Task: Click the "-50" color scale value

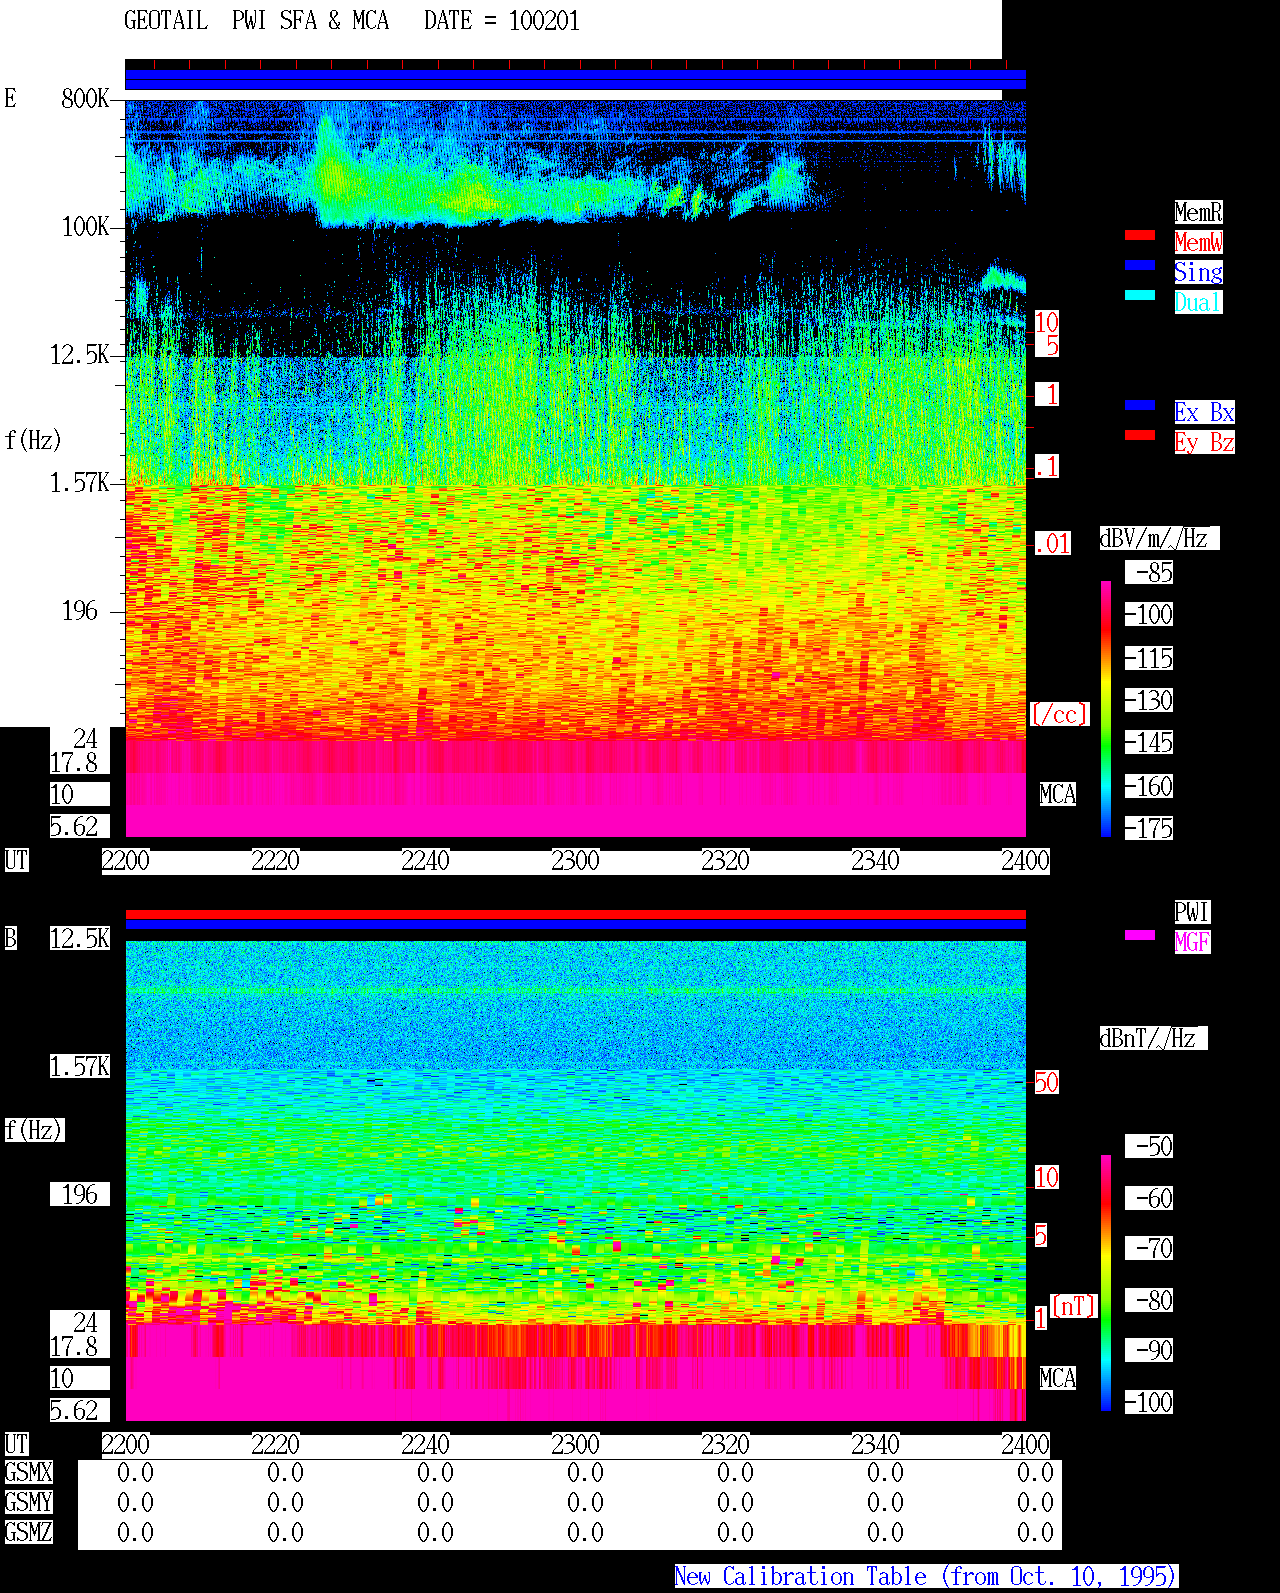Action: pos(1149,1146)
